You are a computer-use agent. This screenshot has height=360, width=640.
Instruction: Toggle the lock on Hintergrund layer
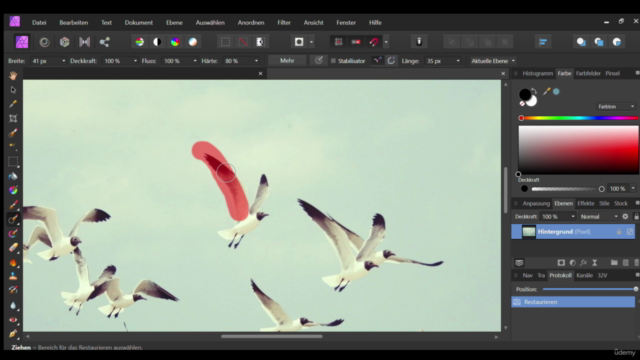pos(619,231)
